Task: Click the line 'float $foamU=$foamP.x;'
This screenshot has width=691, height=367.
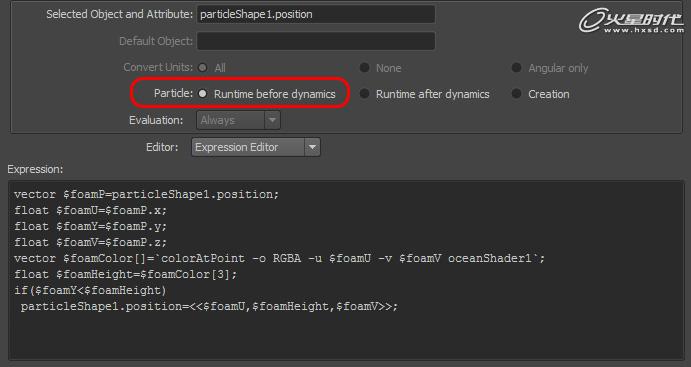Action: [x=90, y=211]
